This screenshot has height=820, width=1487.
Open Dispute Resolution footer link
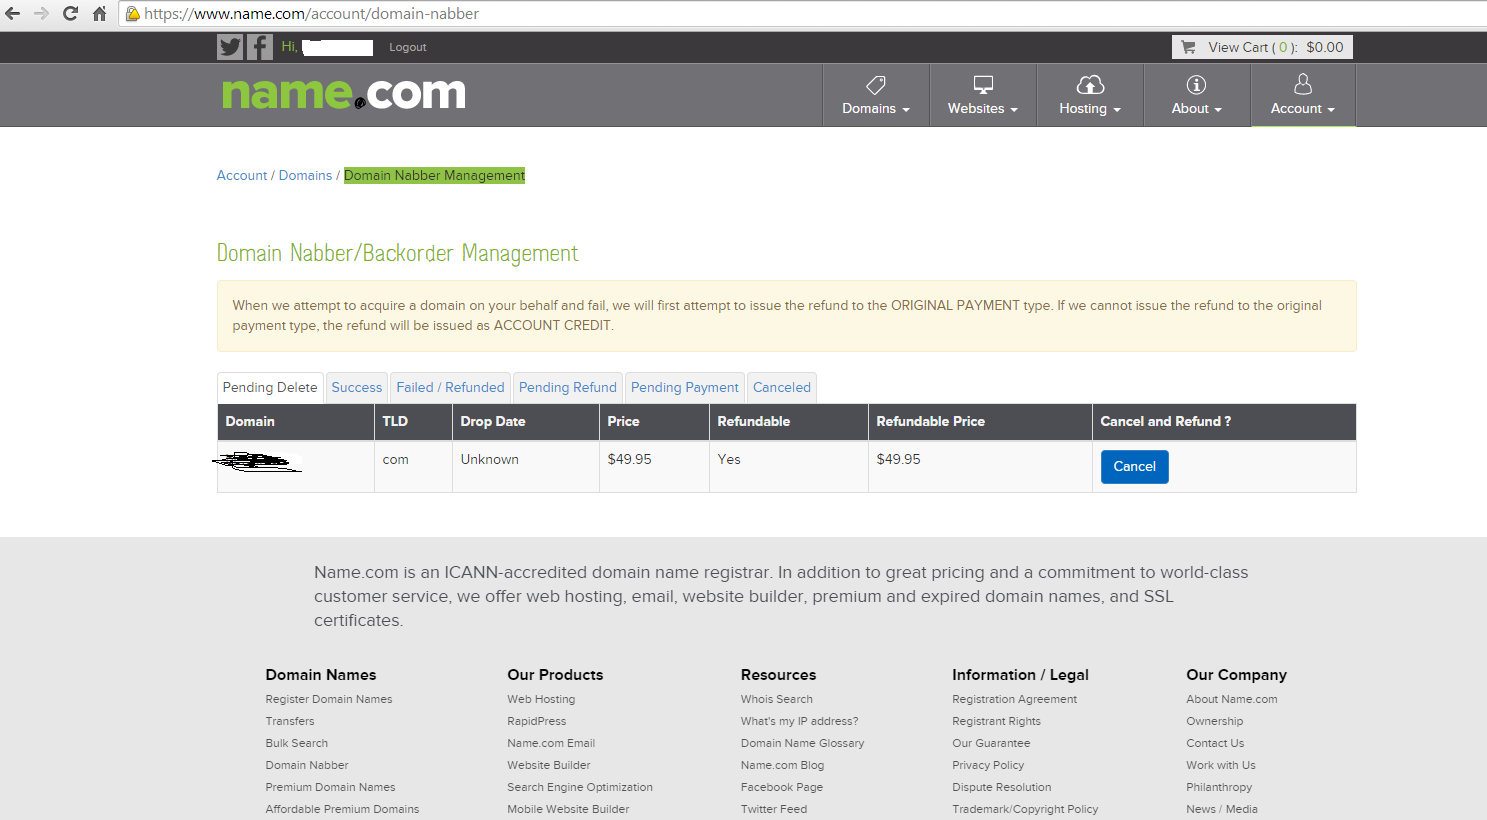[x=1002, y=787]
